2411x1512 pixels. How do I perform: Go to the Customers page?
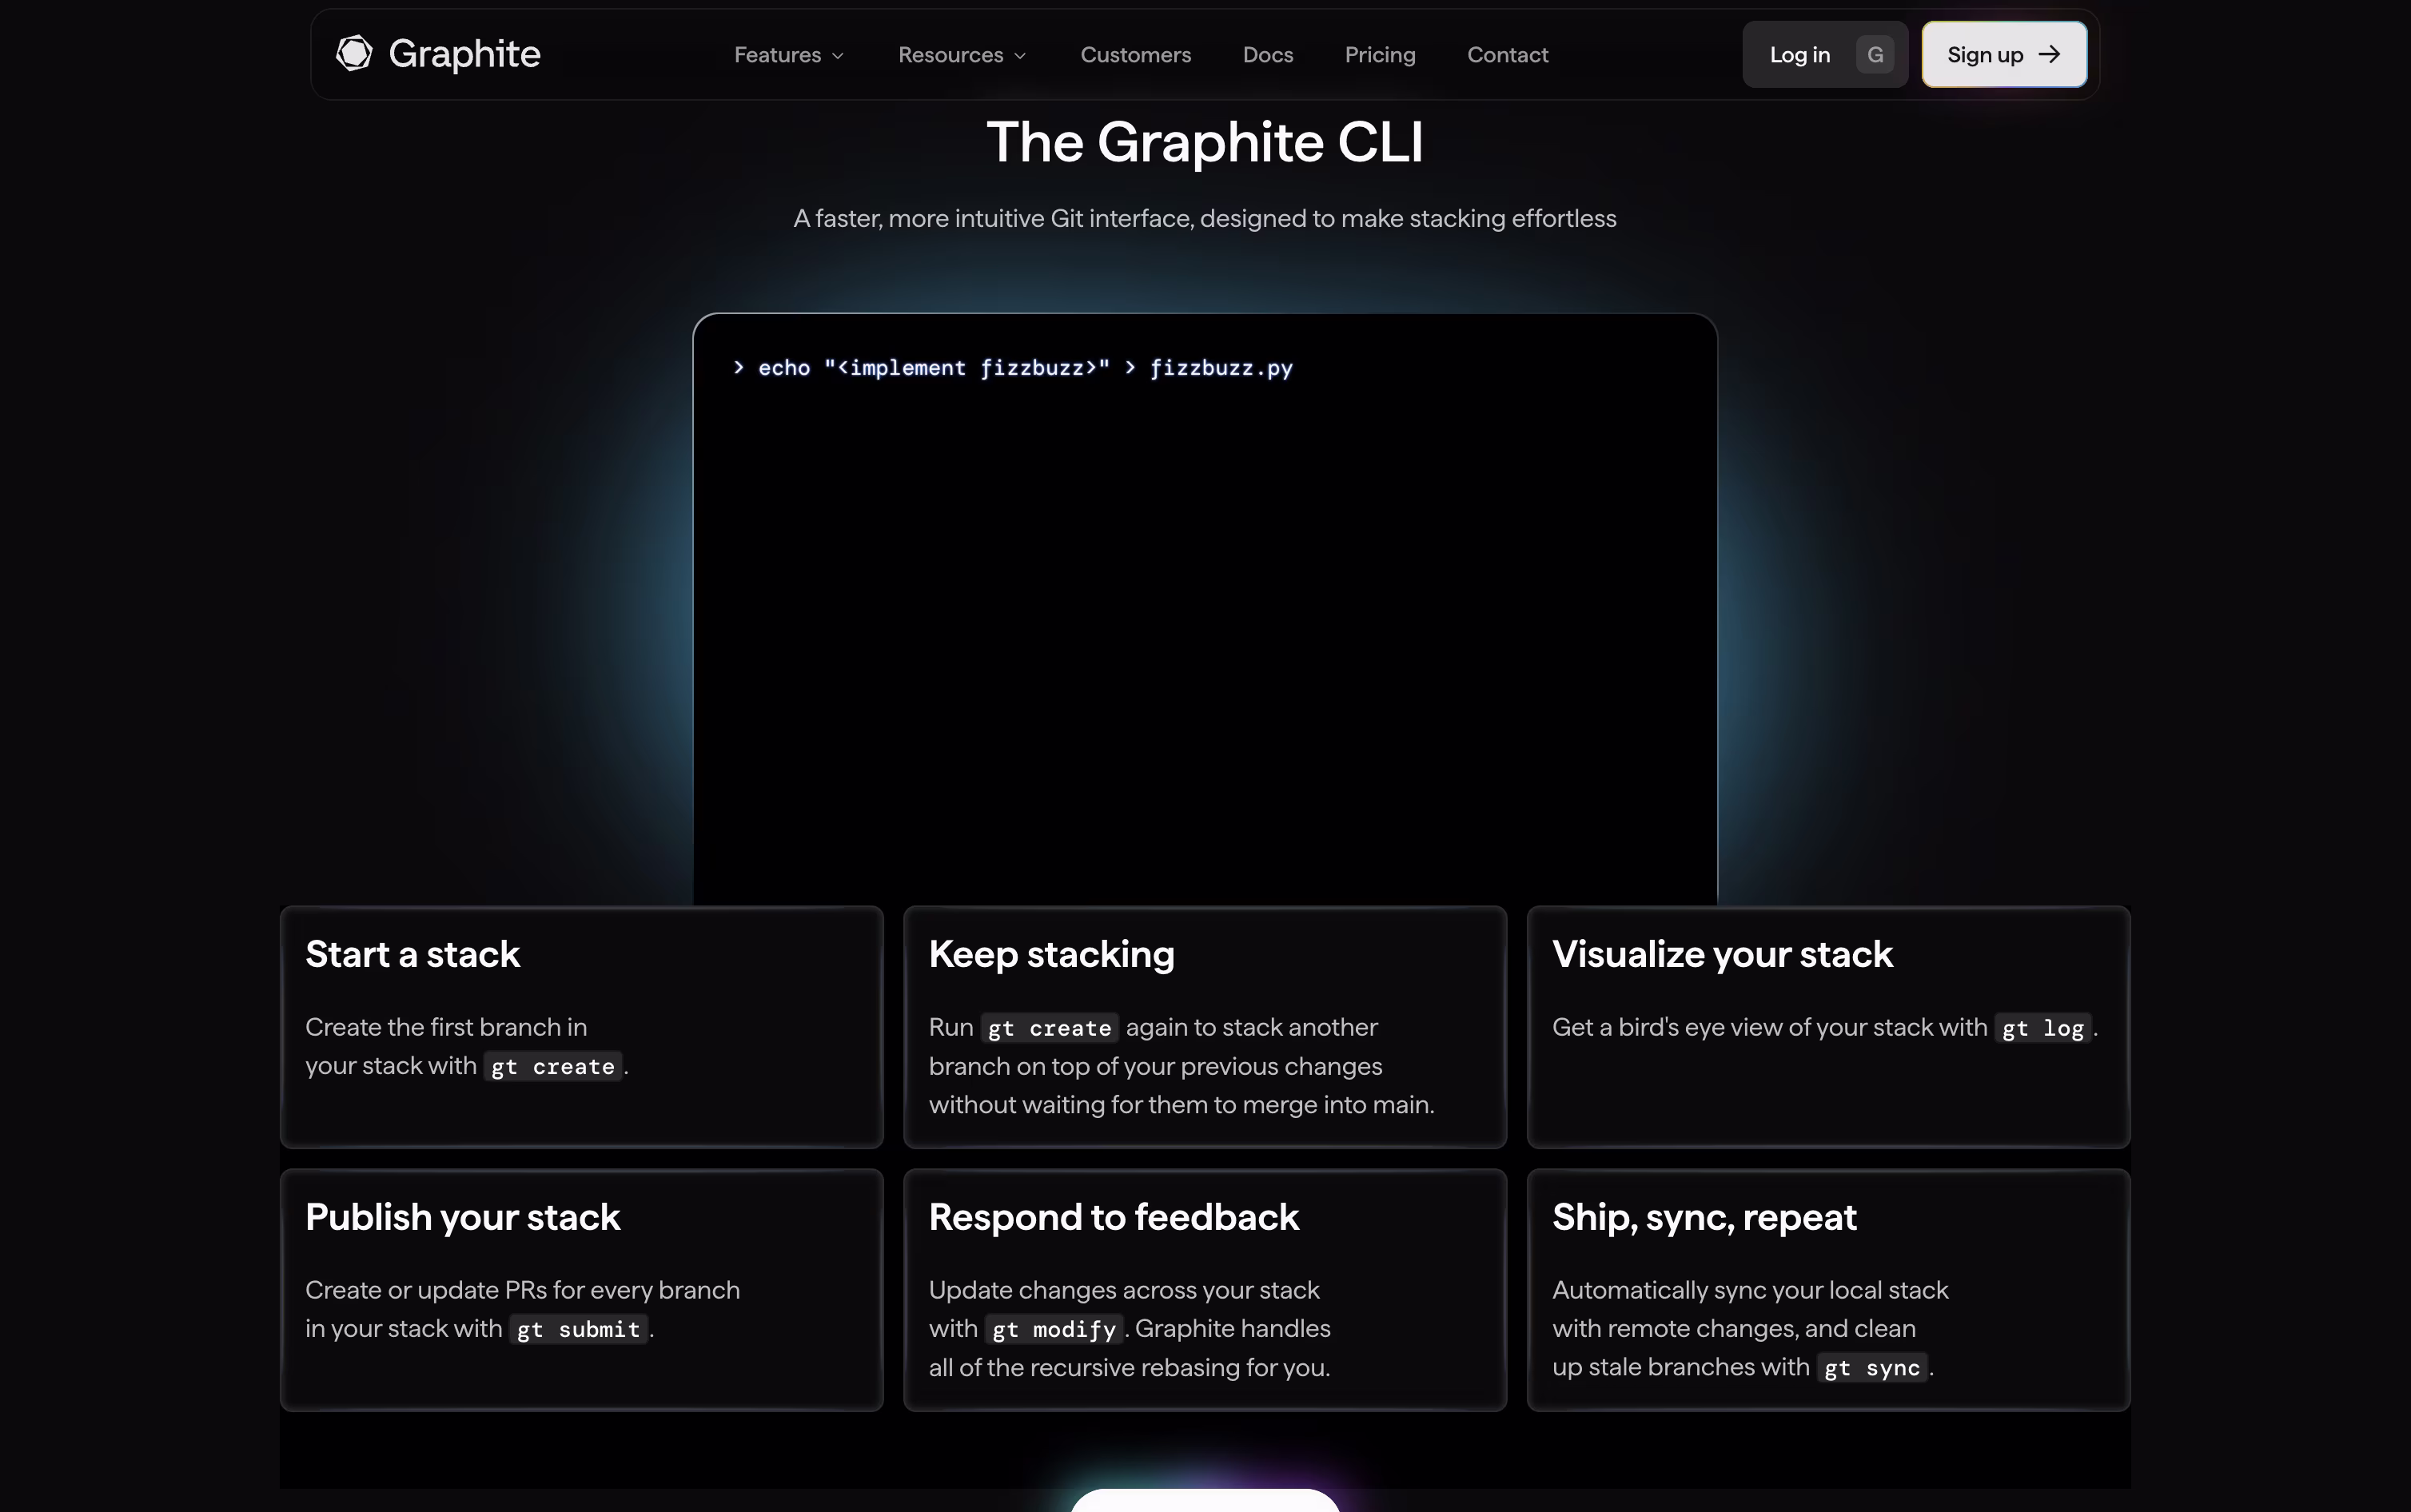pyautogui.click(x=1135, y=55)
